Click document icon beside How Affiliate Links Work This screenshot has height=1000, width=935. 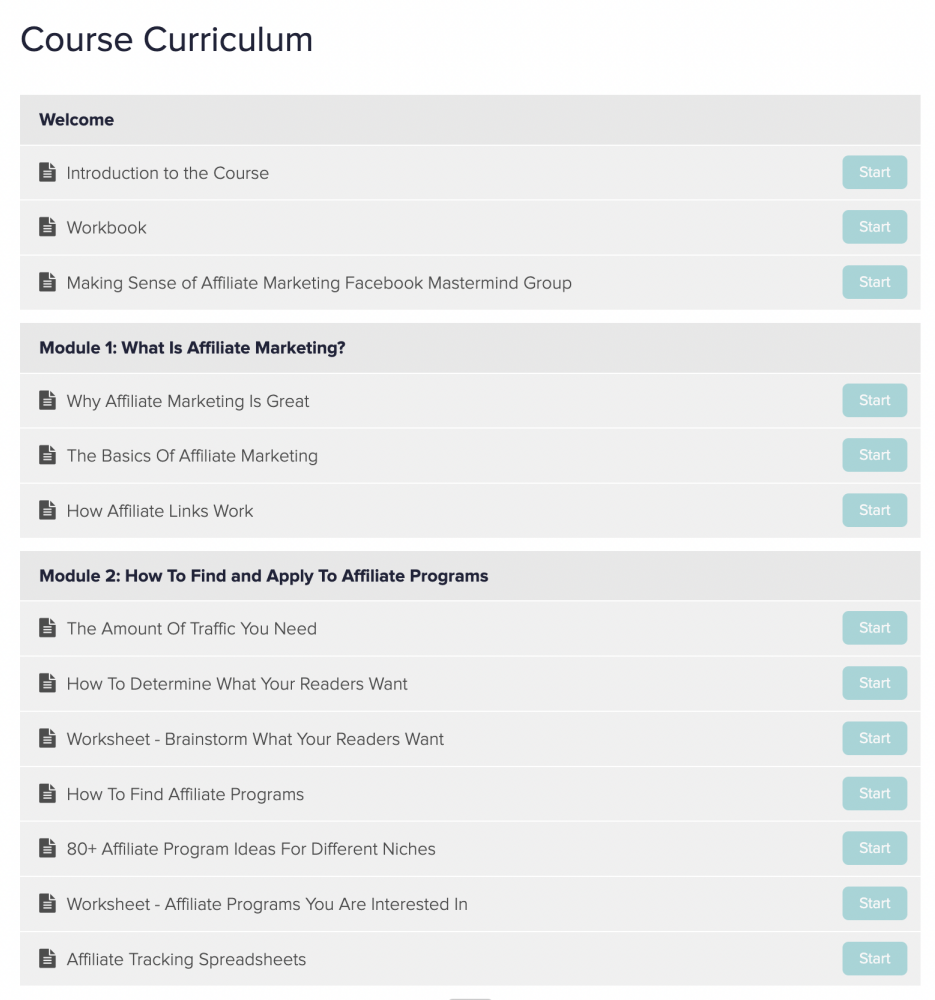(47, 510)
